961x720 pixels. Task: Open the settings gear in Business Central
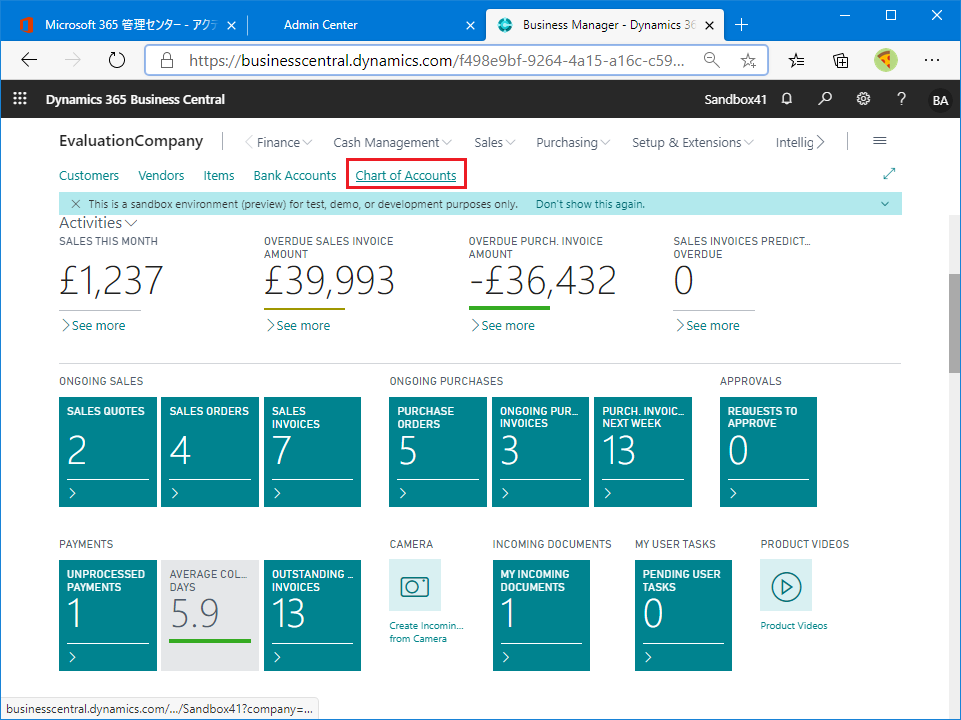[863, 99]
